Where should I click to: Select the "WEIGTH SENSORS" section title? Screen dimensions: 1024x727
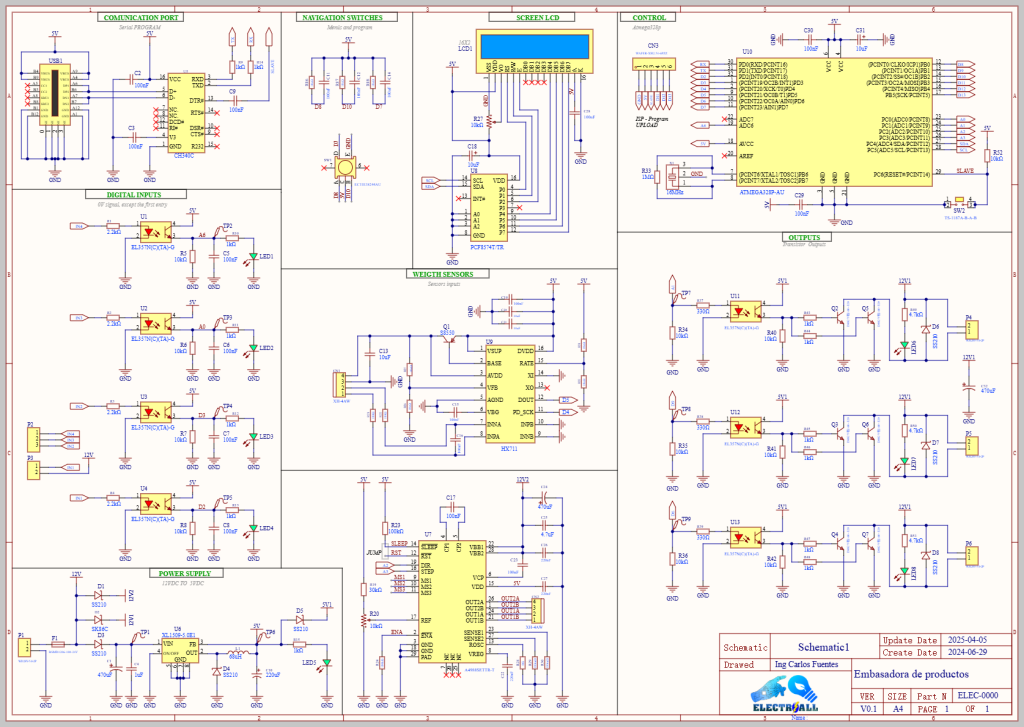click(x=443, y=274)
